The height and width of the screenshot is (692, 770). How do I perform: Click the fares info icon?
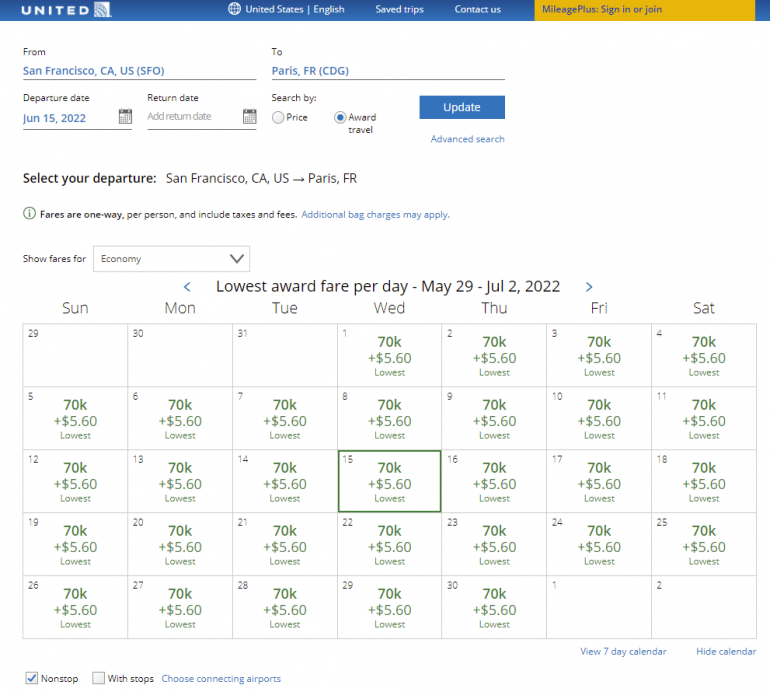[x=29, y=214]
